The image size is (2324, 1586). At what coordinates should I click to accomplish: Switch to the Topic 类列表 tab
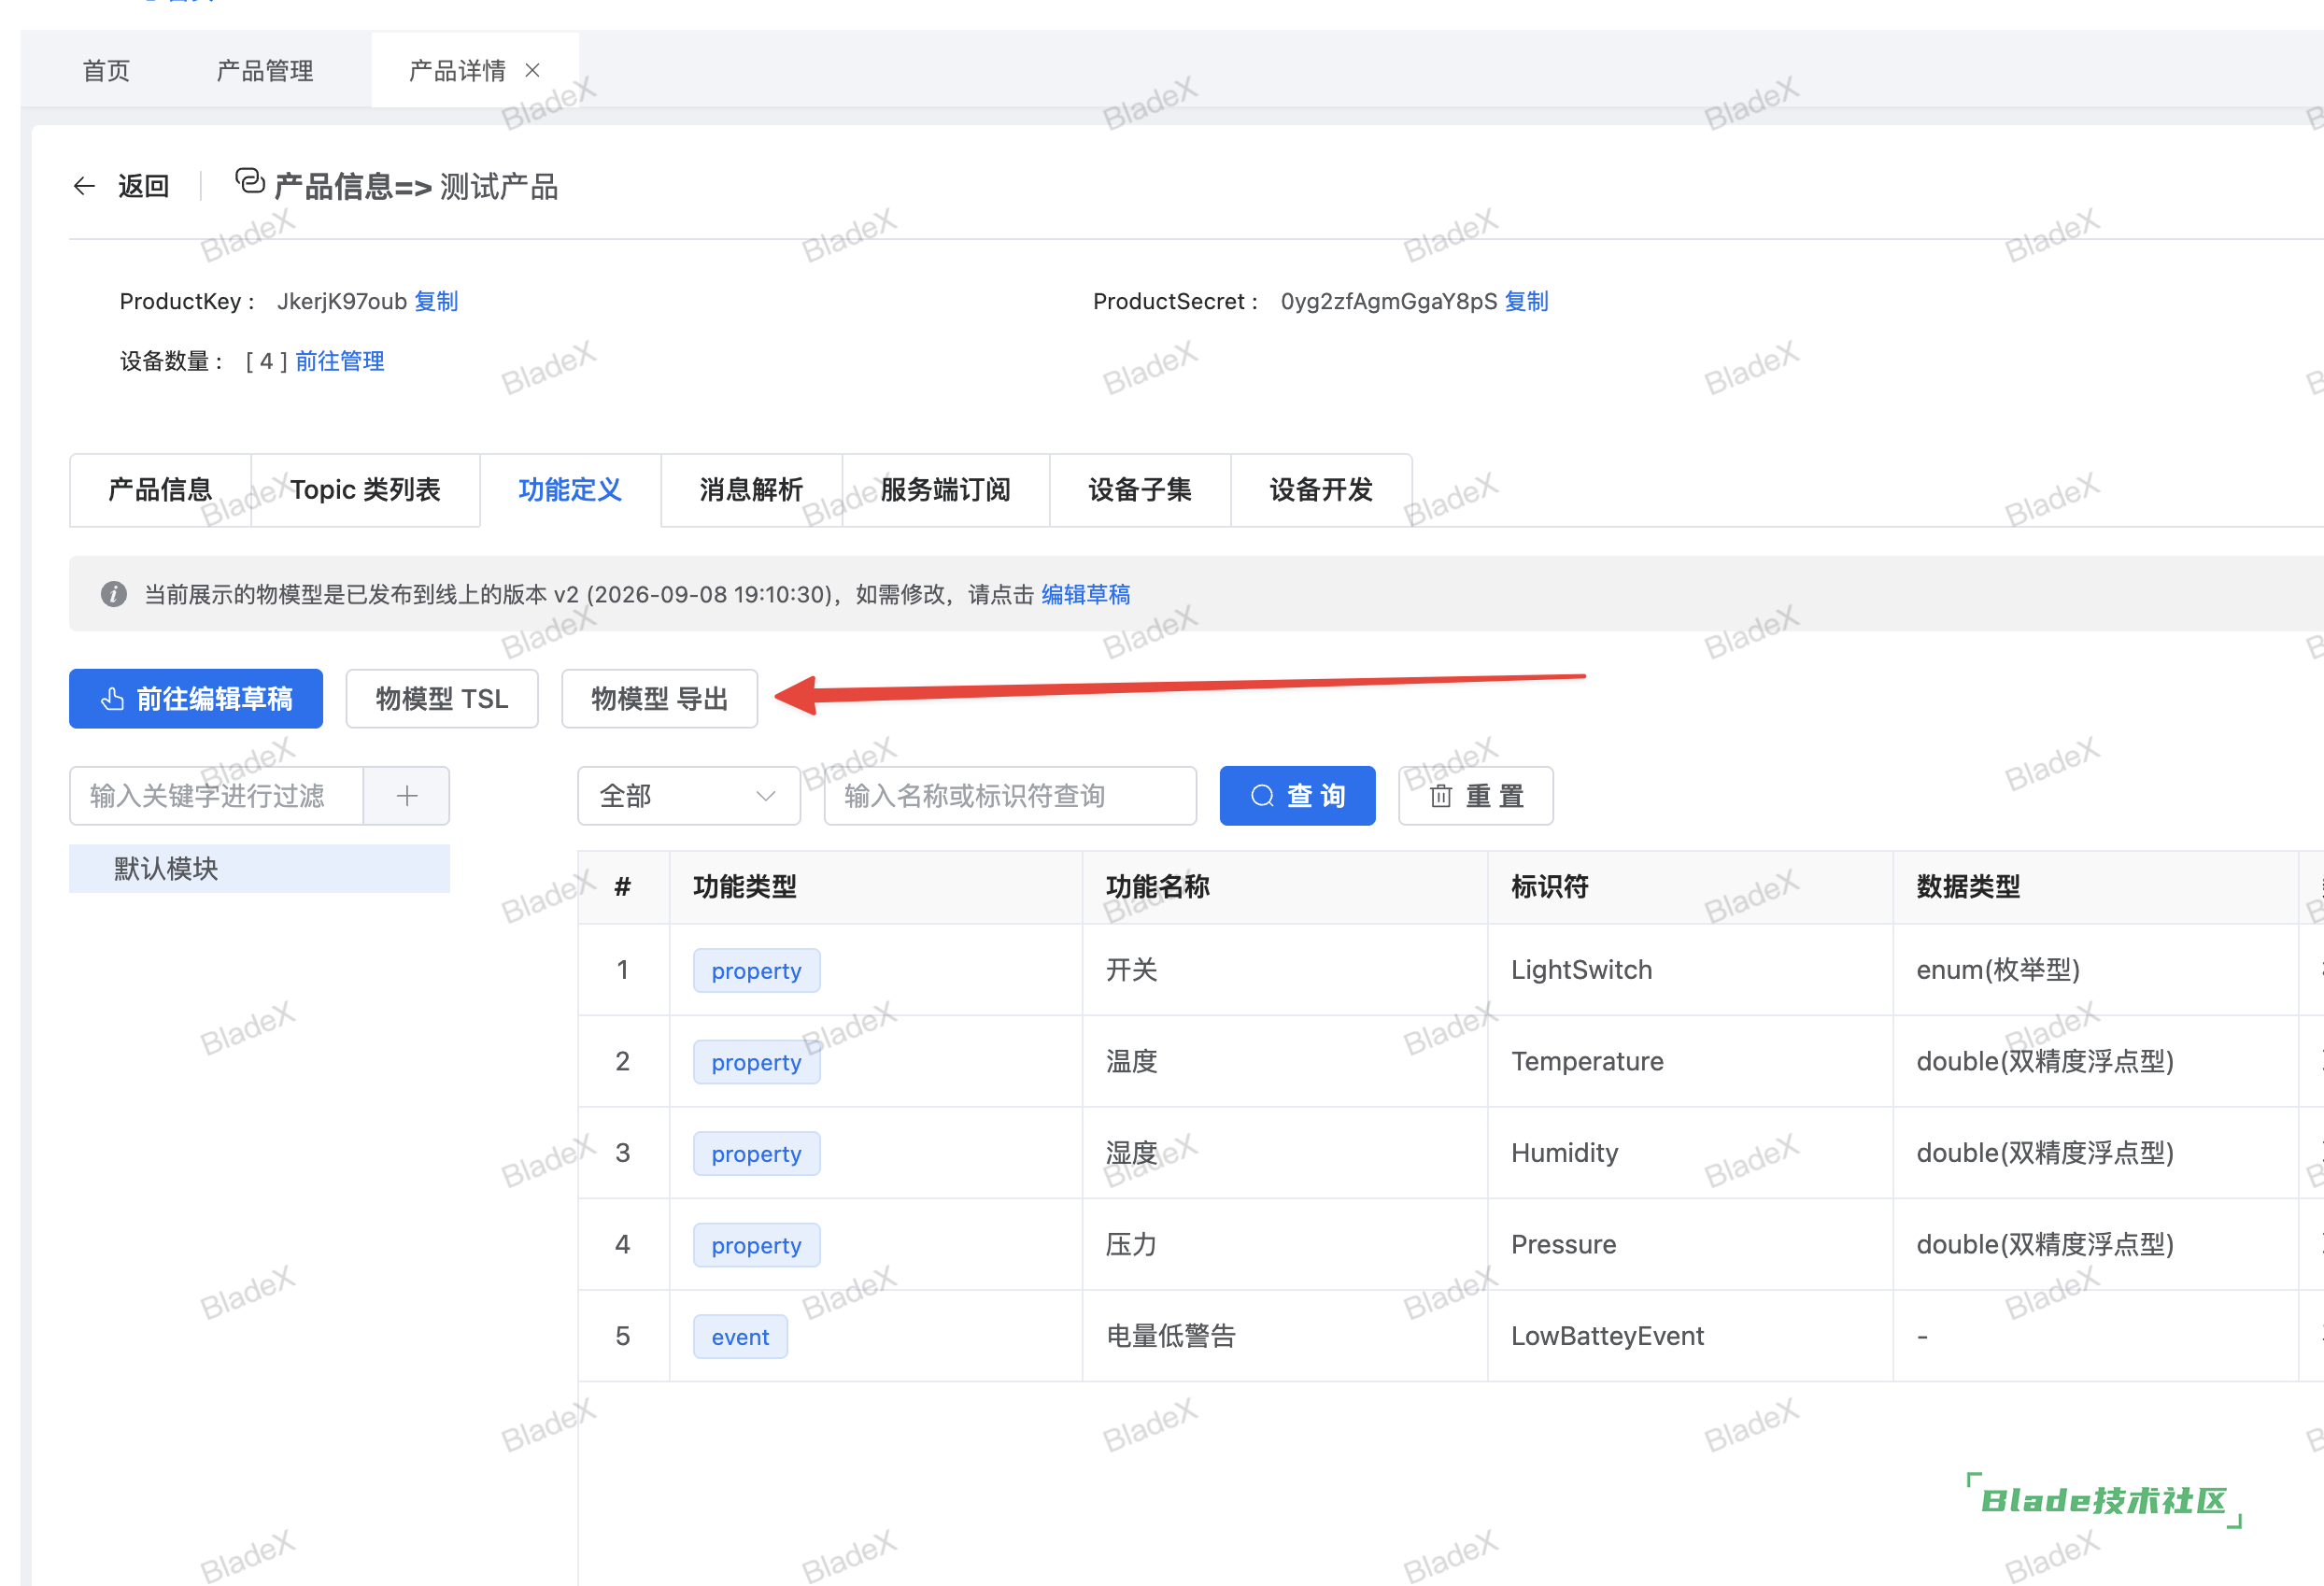[x=365, y=490]
